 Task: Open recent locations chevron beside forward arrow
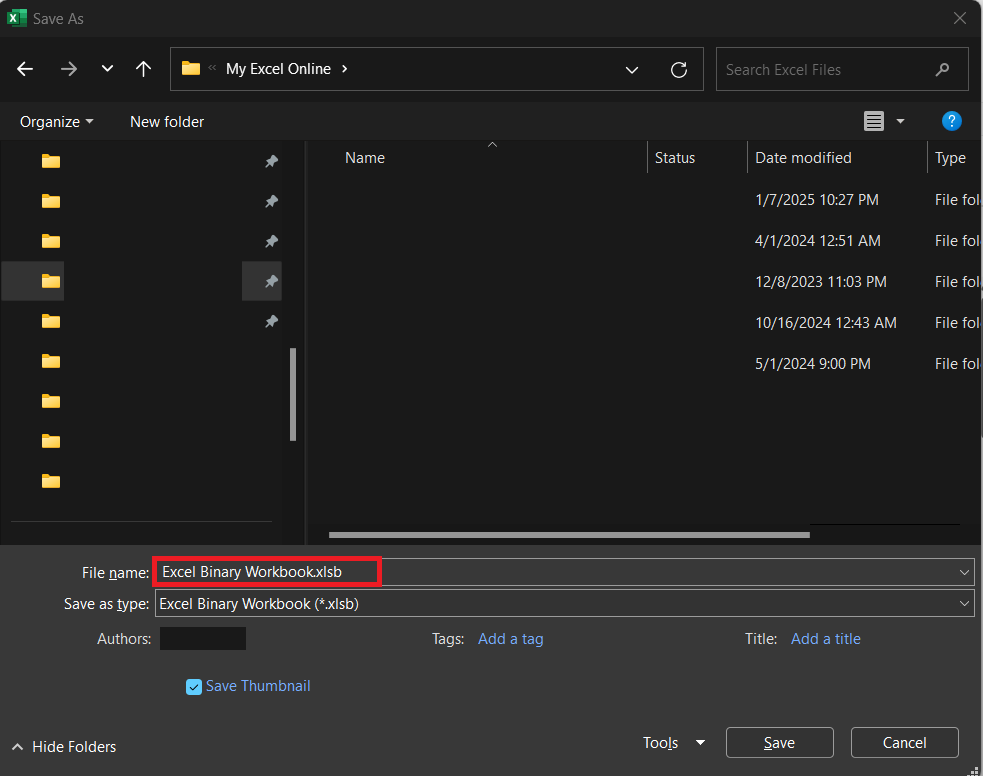coord(107,68)
